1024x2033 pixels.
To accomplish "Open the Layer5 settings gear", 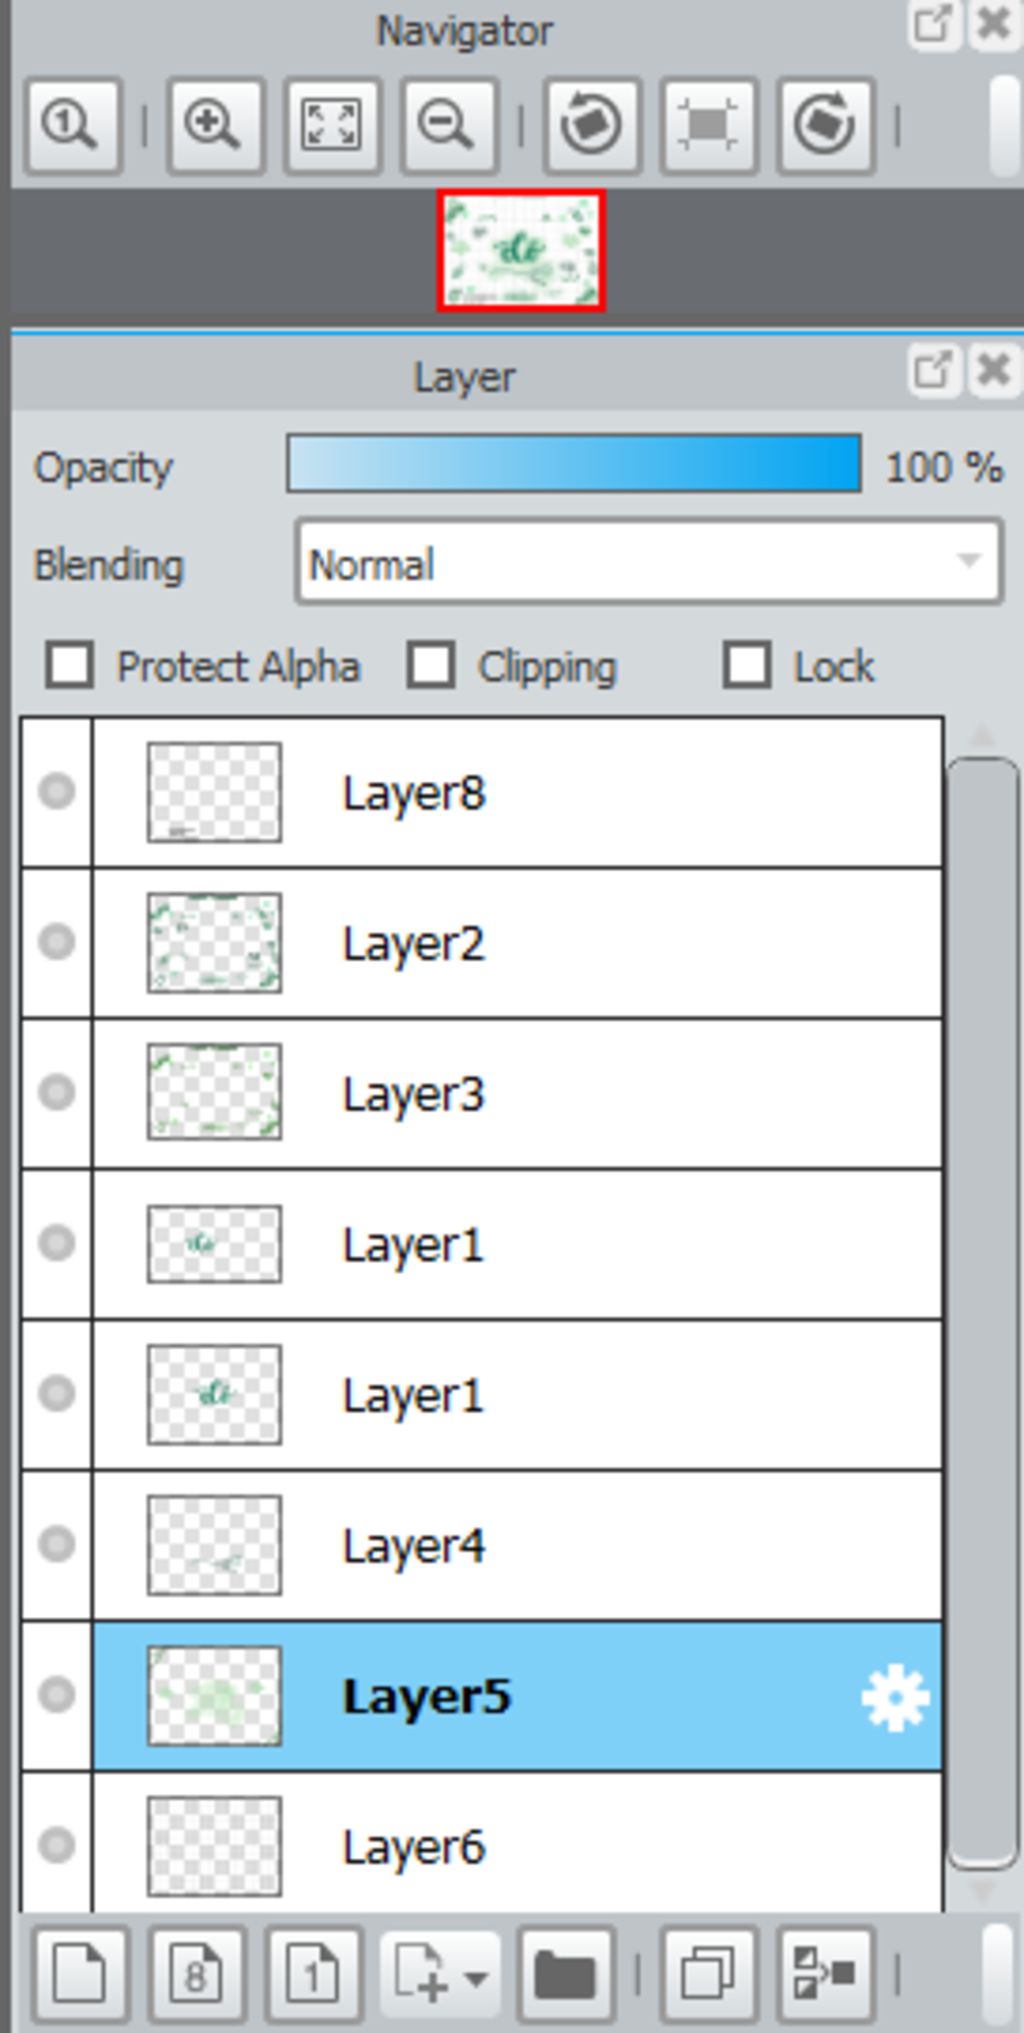I will (895, 1697).
